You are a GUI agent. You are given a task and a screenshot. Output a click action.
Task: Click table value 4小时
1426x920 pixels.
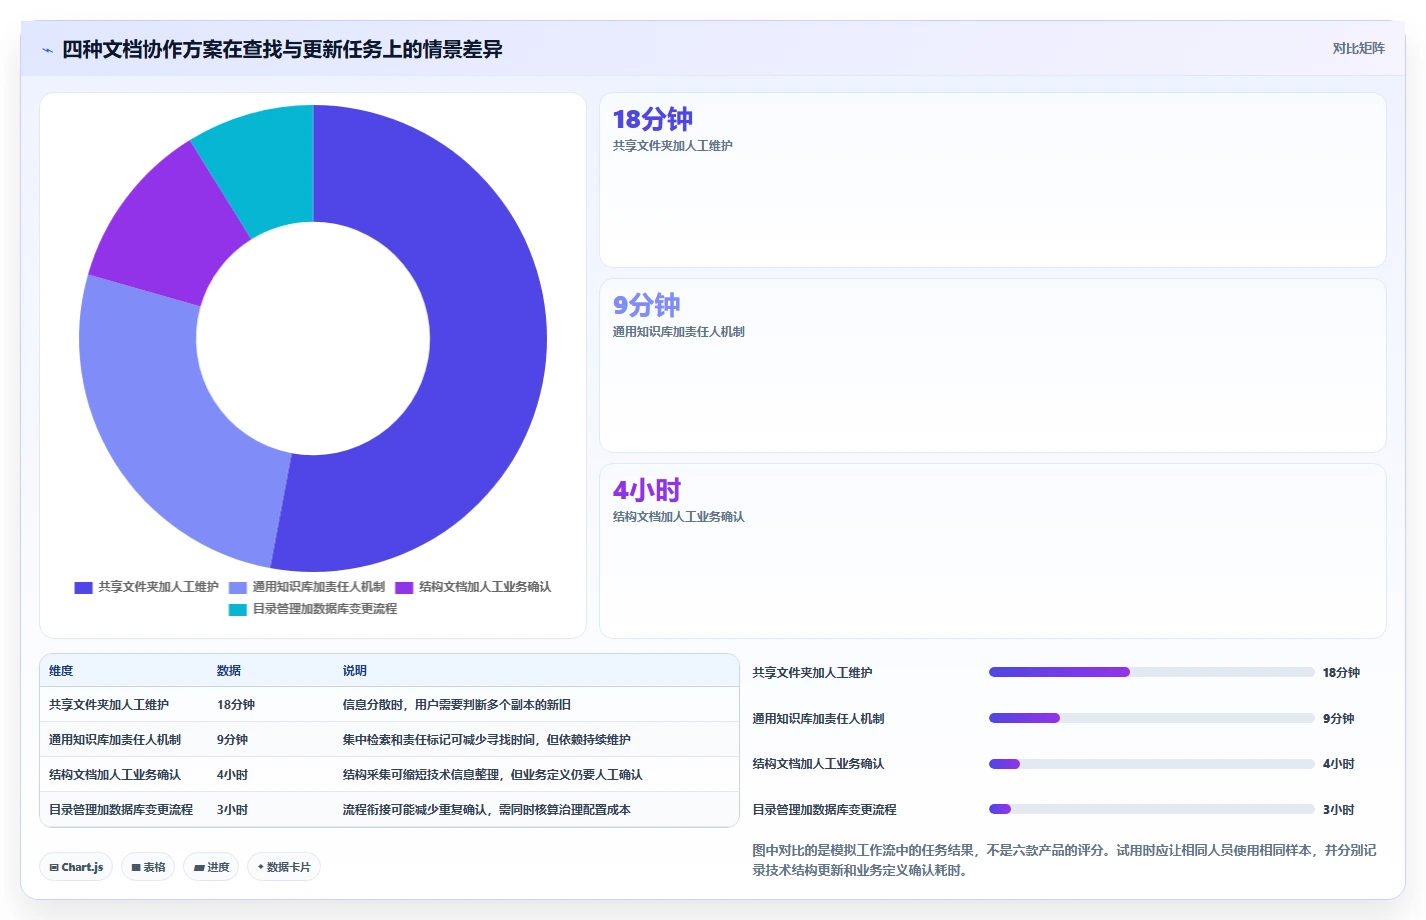pos(232,775)
